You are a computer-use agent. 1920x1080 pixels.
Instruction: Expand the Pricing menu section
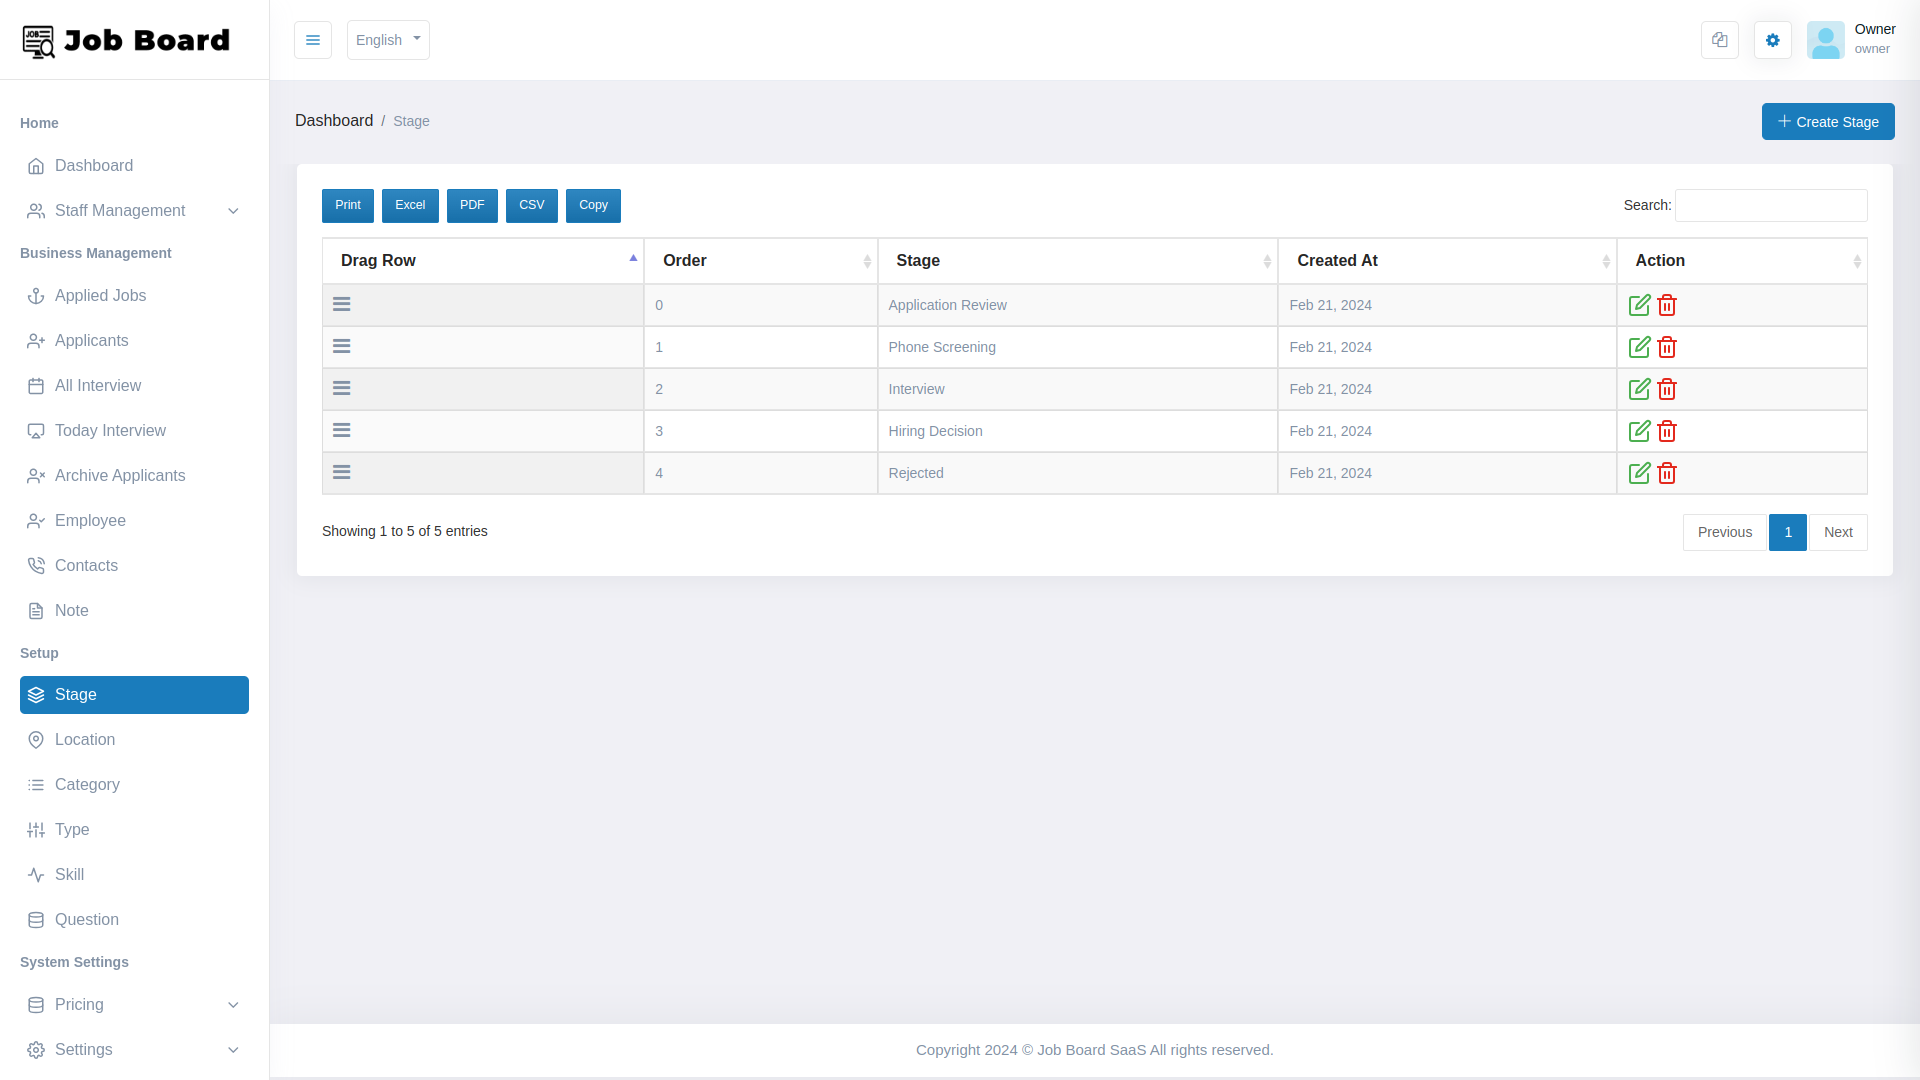pyautogui.click(x=134, y=1004)
